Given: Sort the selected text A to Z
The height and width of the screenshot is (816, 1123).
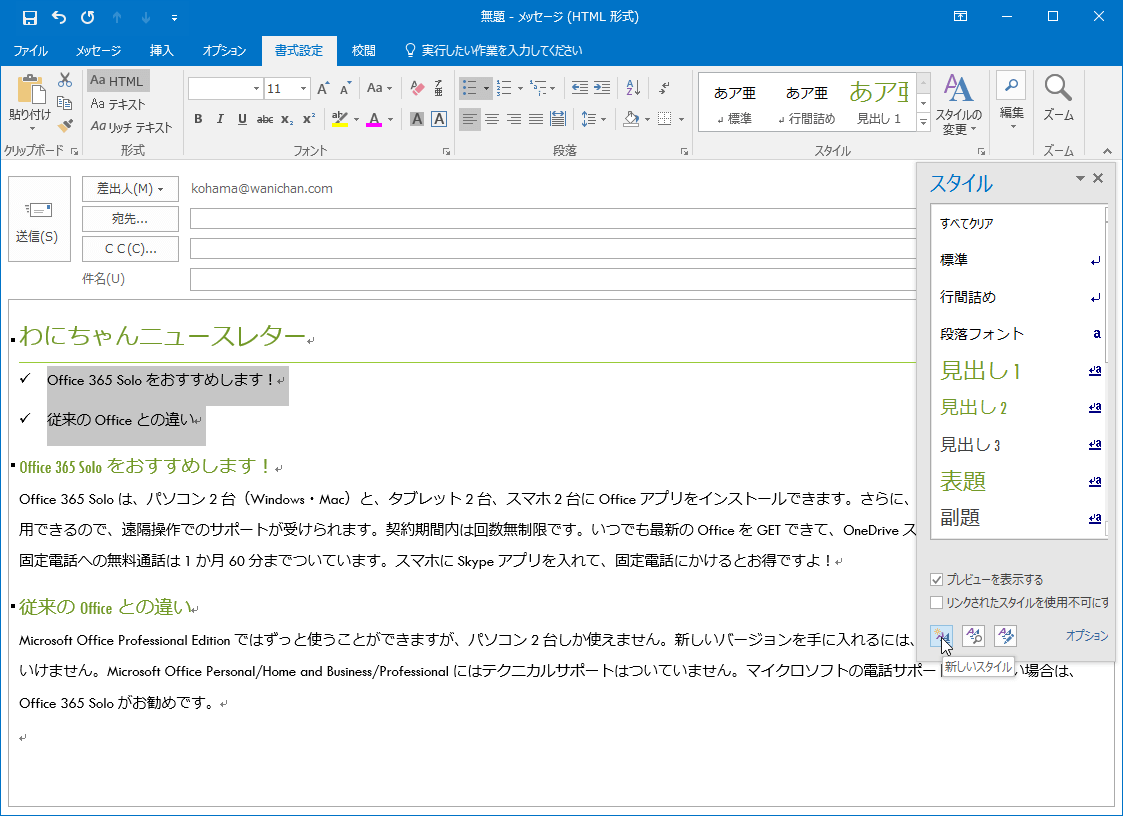Looking at the screenshot, I should (x=633, y=88).
